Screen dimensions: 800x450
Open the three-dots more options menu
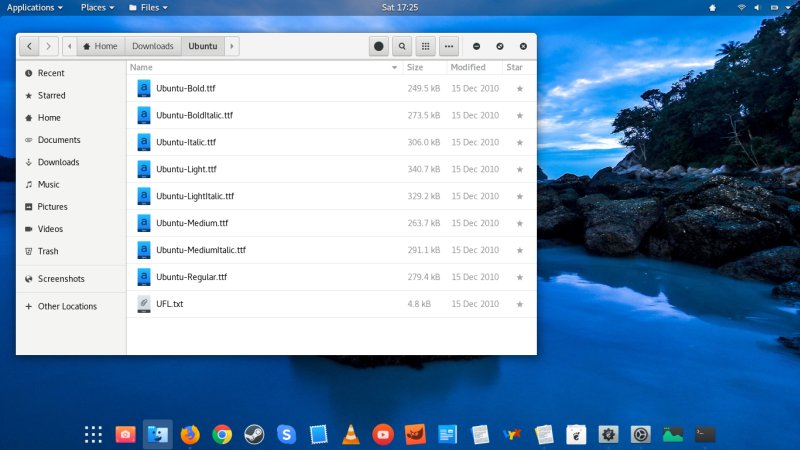(448, 46)
